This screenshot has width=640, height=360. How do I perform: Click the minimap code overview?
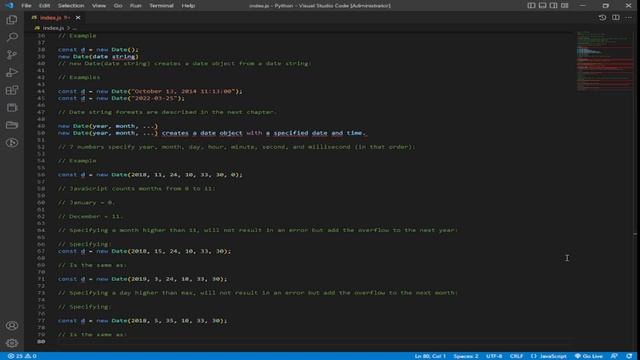(604, 61)
